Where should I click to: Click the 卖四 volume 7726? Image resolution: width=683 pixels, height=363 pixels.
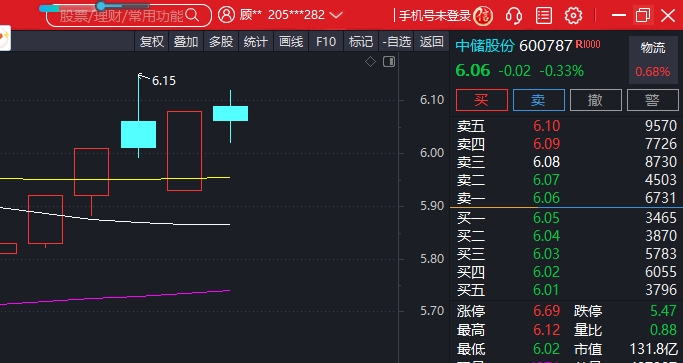(661, 144)
